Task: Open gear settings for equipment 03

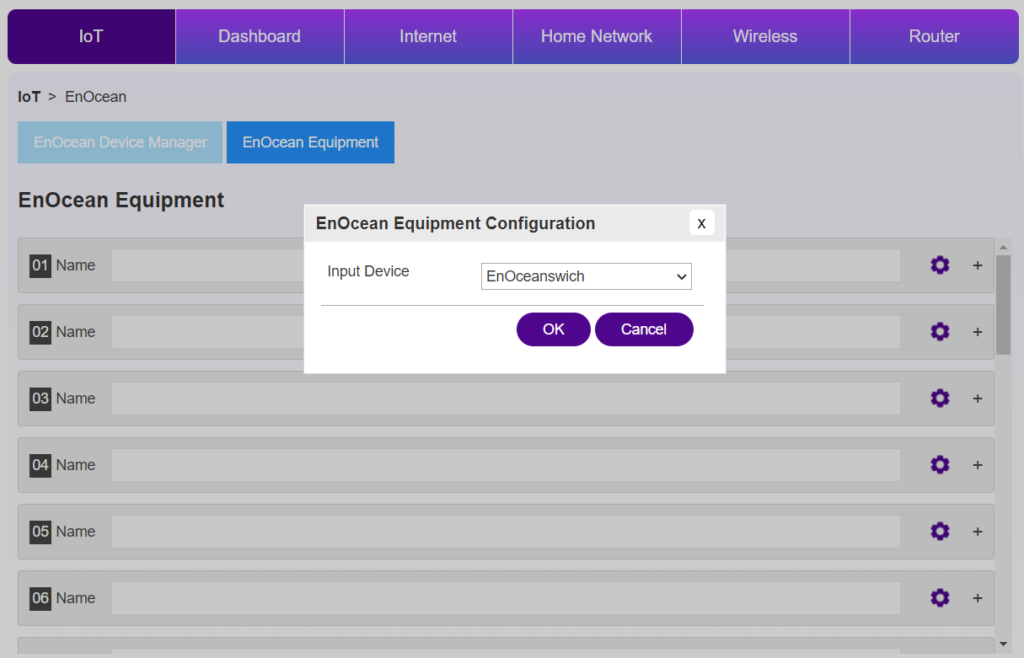Action: [x=939, y=398]
